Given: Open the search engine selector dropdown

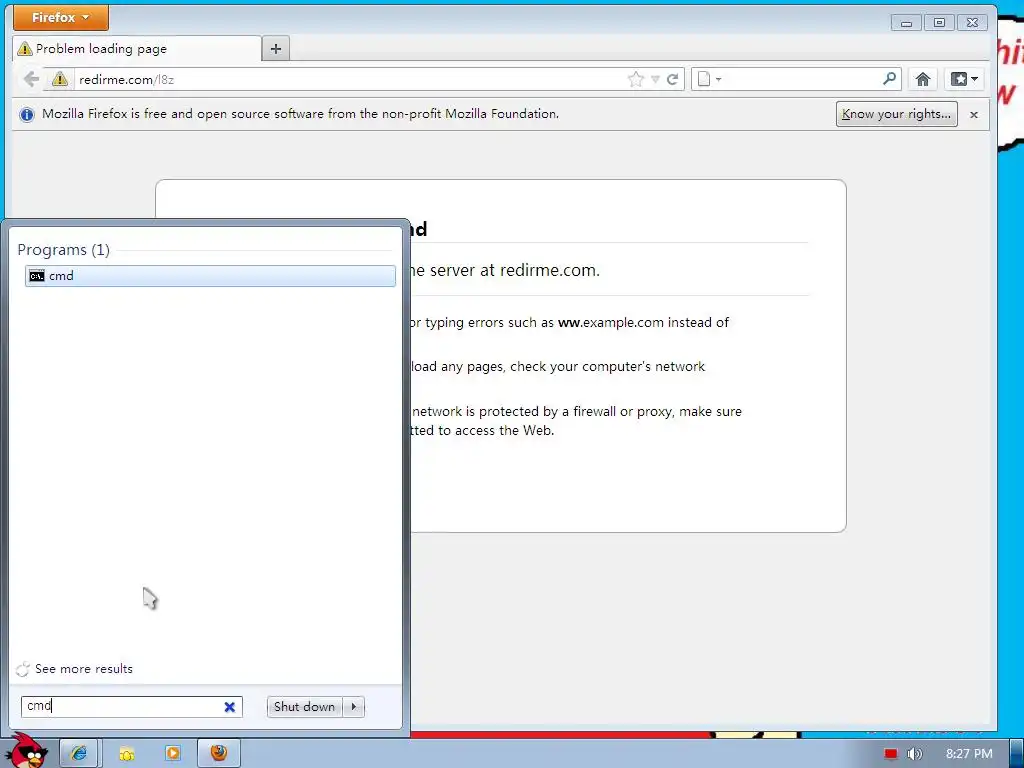Looking at the screenshot, I should pyautogui.click(x=709, y=80).
